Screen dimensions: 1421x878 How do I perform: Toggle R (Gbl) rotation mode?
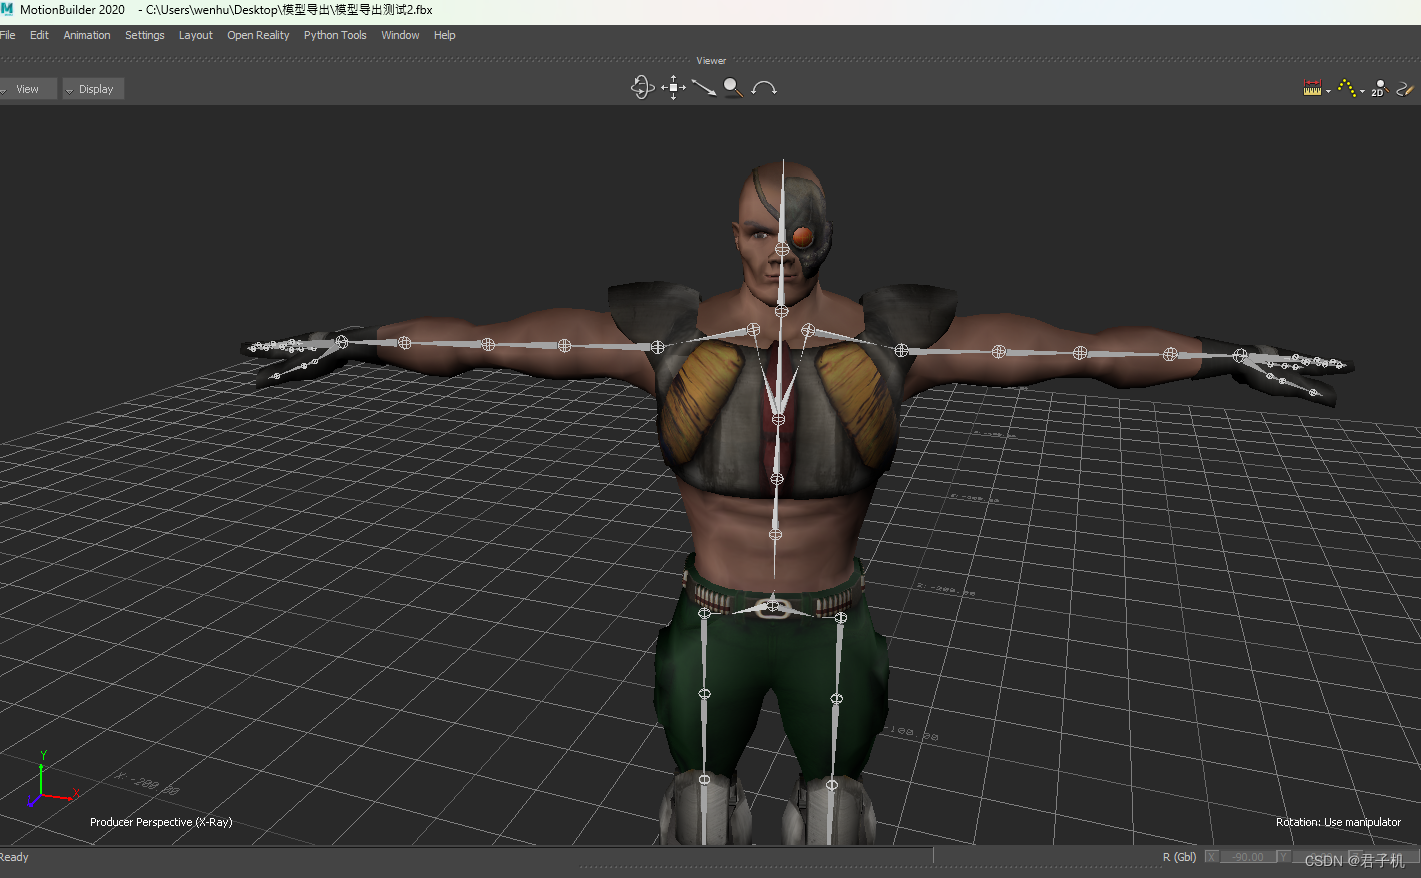1179,856
